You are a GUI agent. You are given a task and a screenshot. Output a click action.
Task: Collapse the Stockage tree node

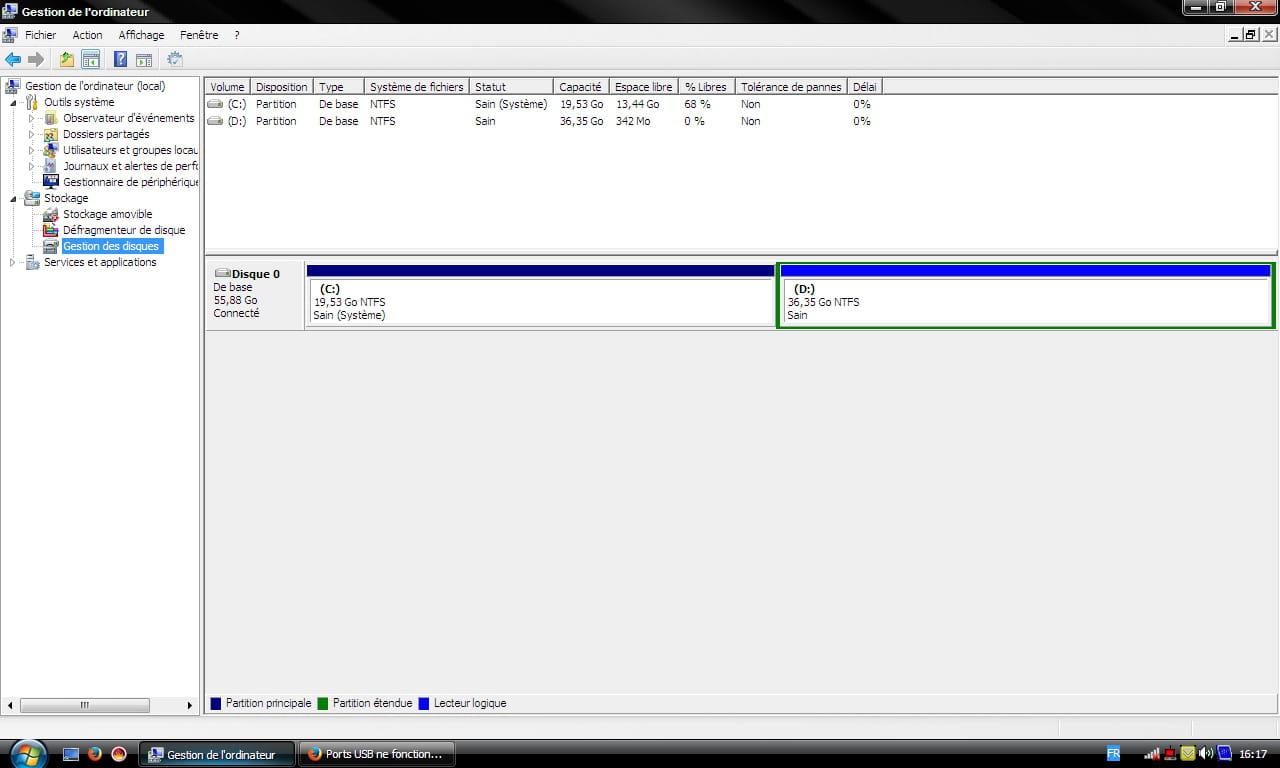tap(13, 198)
